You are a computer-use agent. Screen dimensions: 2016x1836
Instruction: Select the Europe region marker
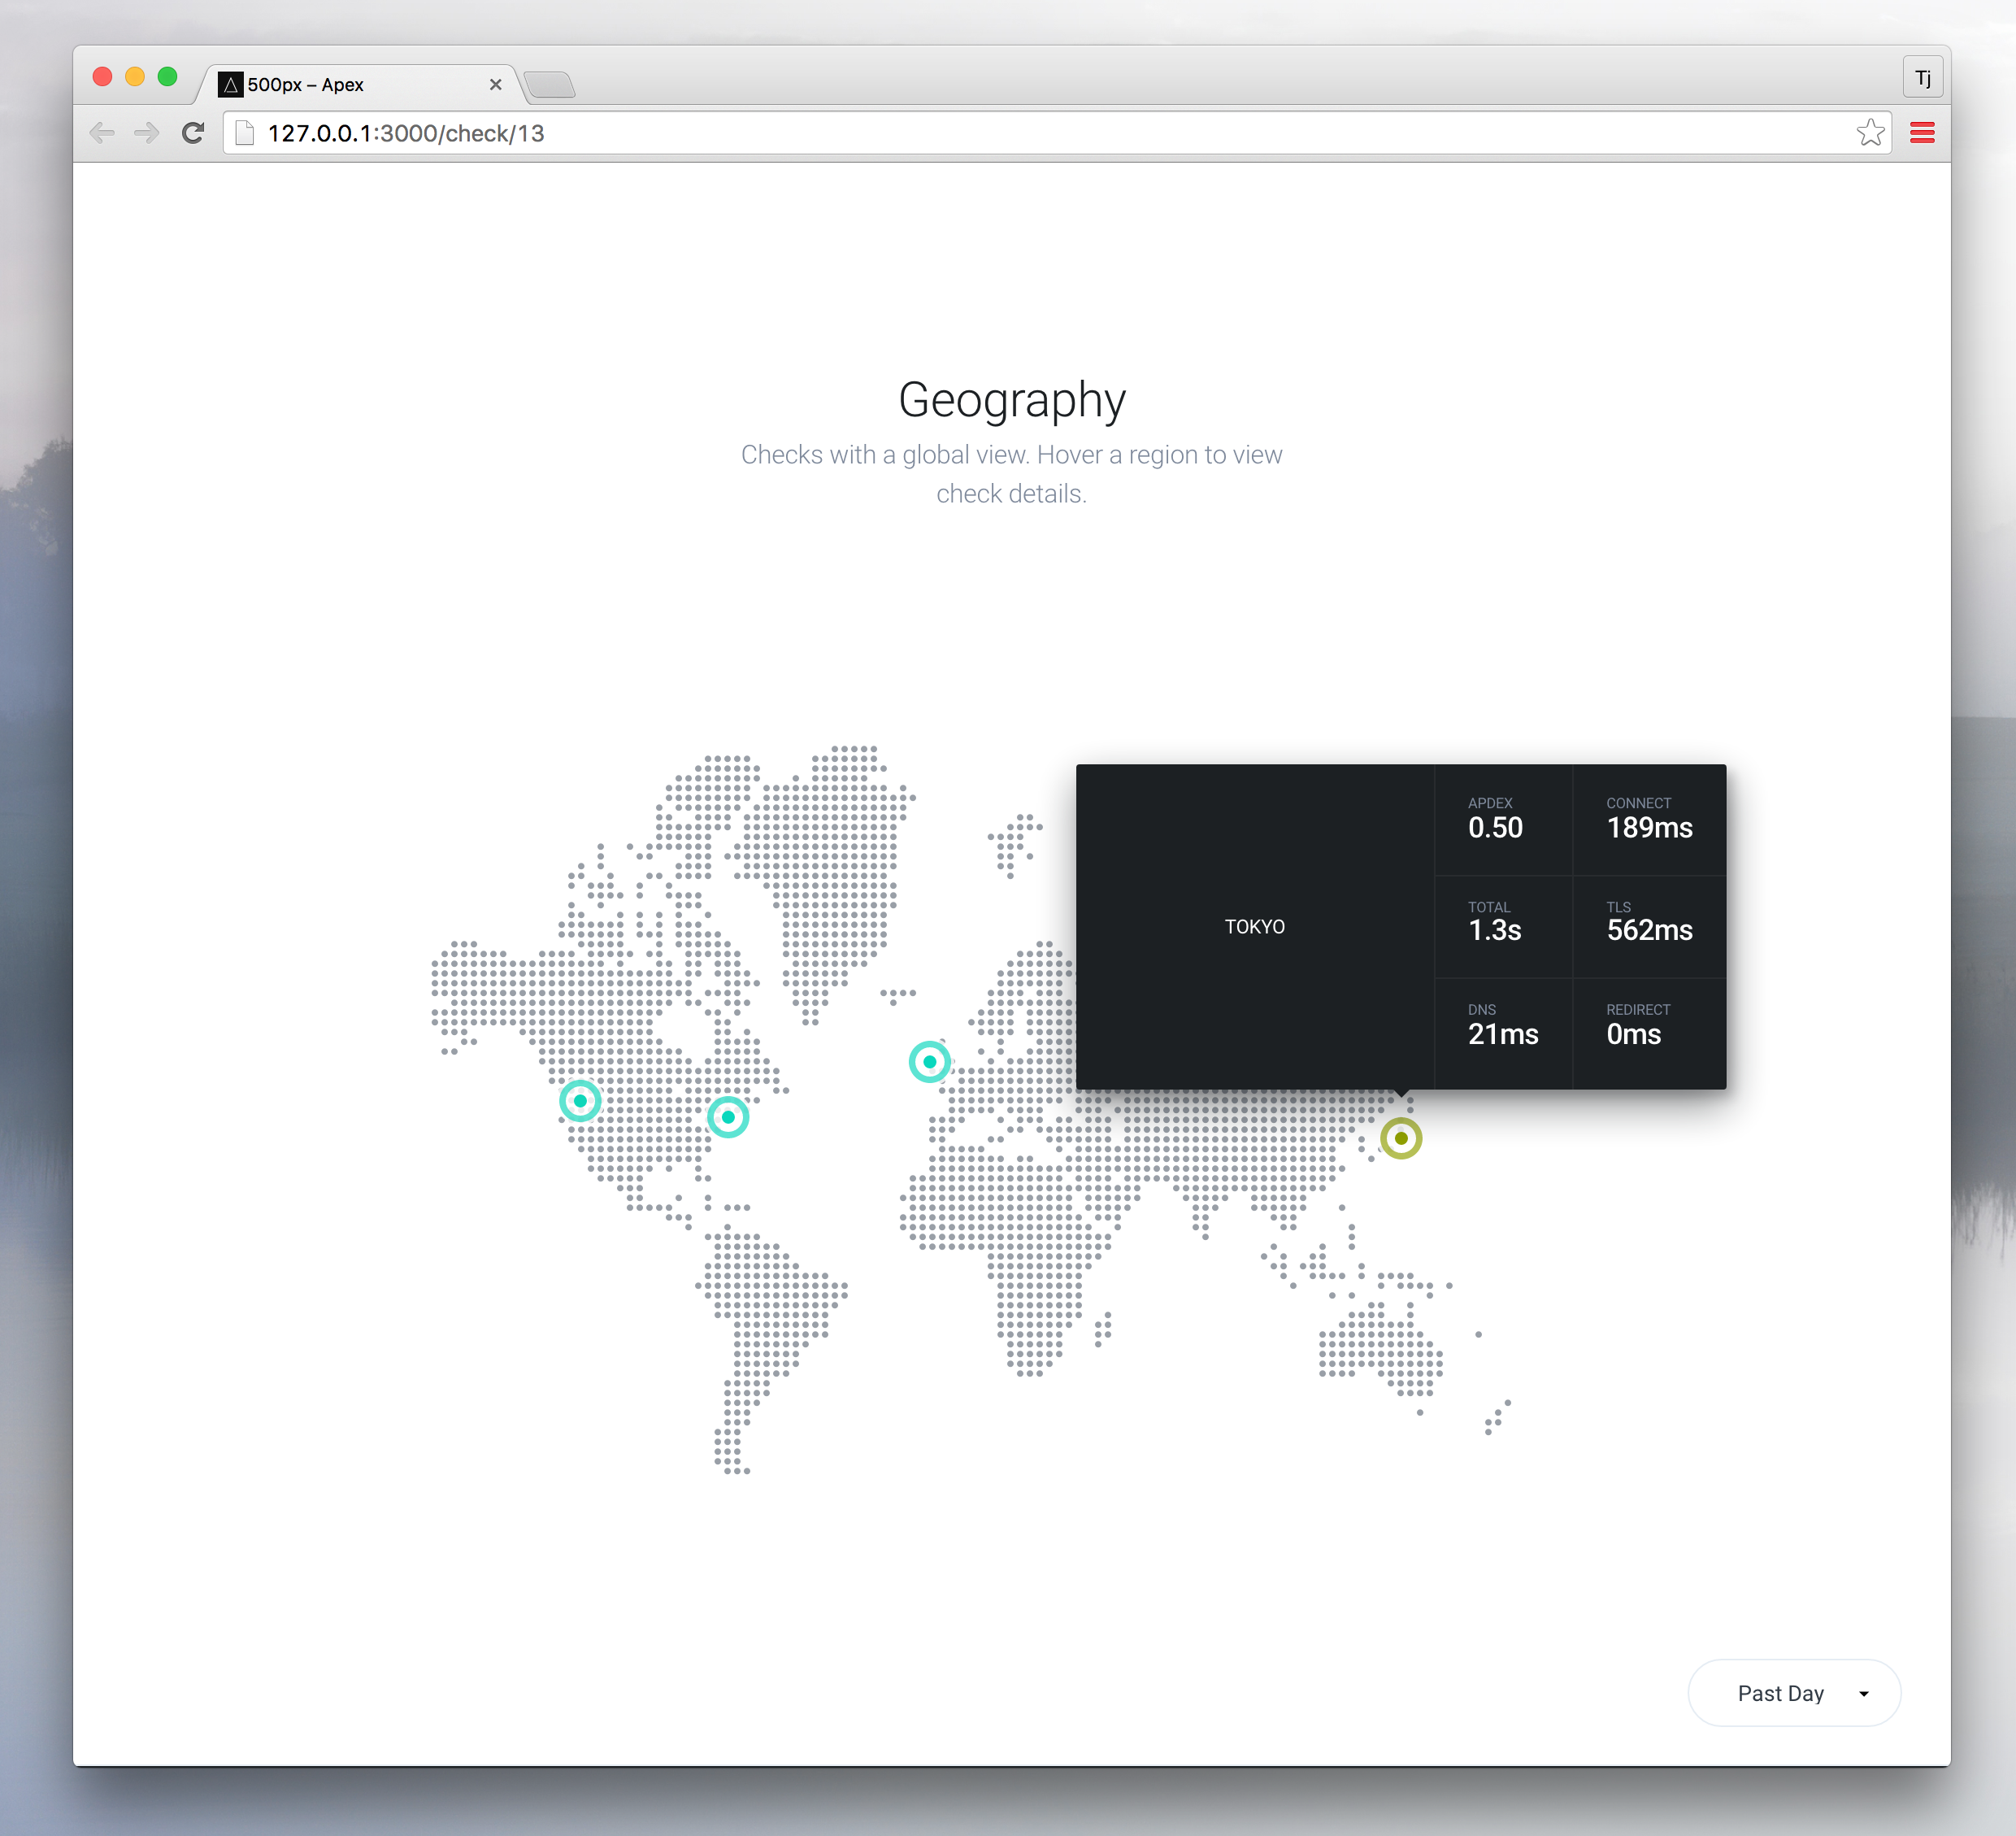coord(930,1062)
